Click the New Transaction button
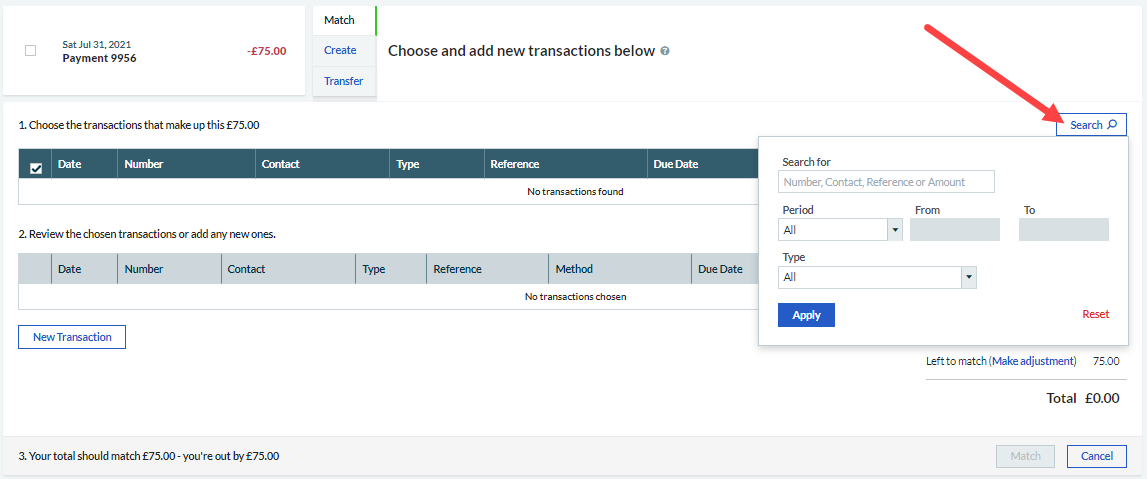This screenshot has width=1147, height=479. (72, 337)
